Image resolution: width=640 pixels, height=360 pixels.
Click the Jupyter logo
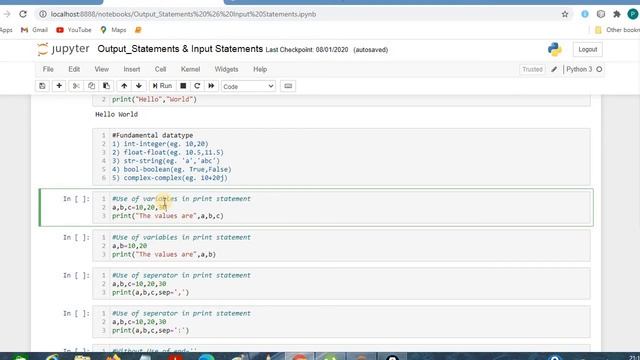pyautogui.click(x=63, y=49)
